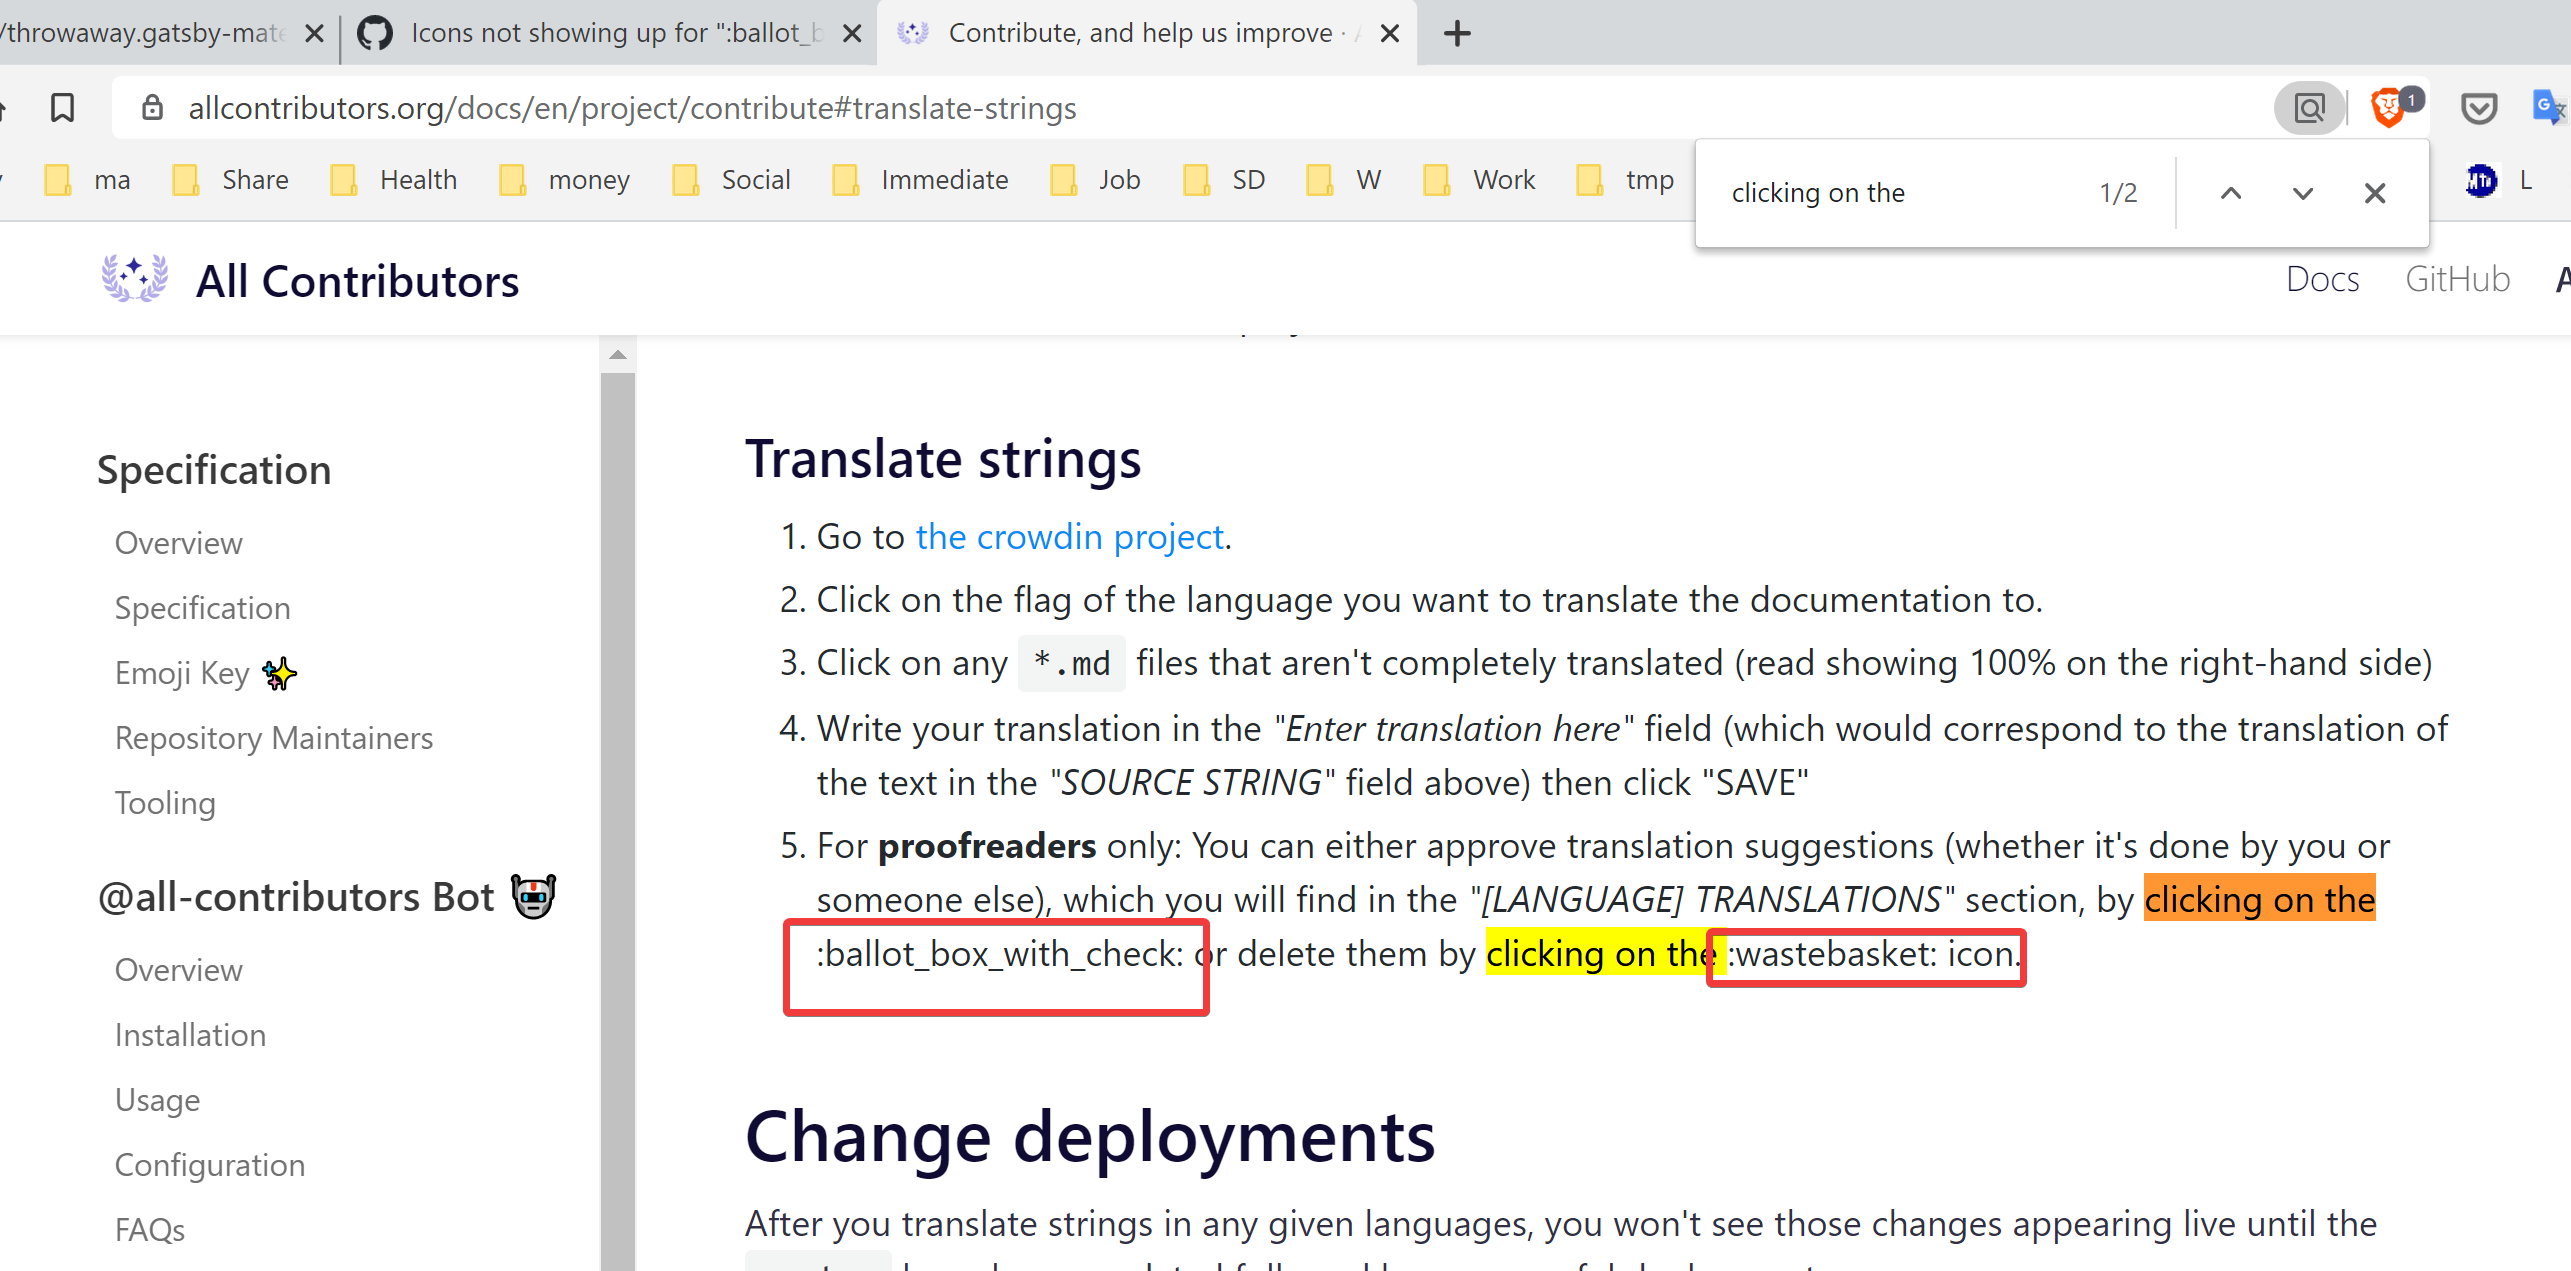
Task: Click the All Contributors logo icon
Action: click(134, 280)
